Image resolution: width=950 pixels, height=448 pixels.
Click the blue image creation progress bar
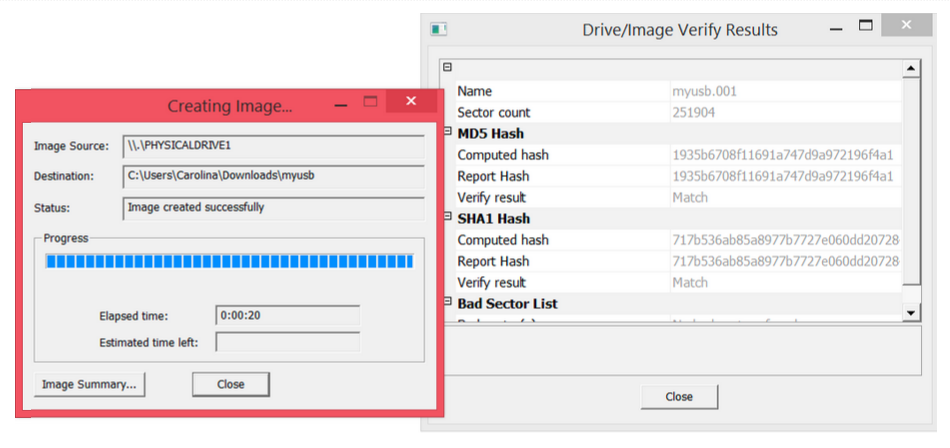pos(229,262)
